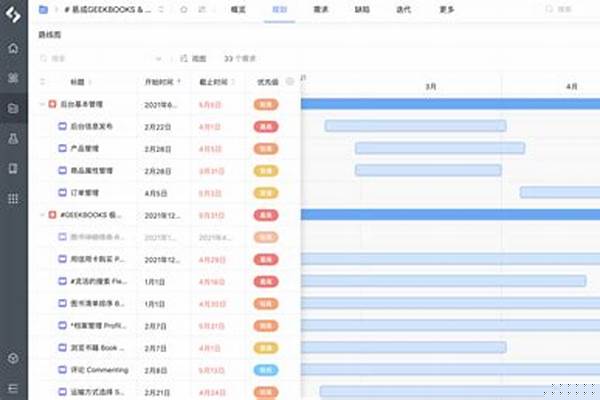Screen dimensions: 600x400
Task: Sort by 截止时间 column arrow
Action: pyautogui.click(x=233, y=82)
